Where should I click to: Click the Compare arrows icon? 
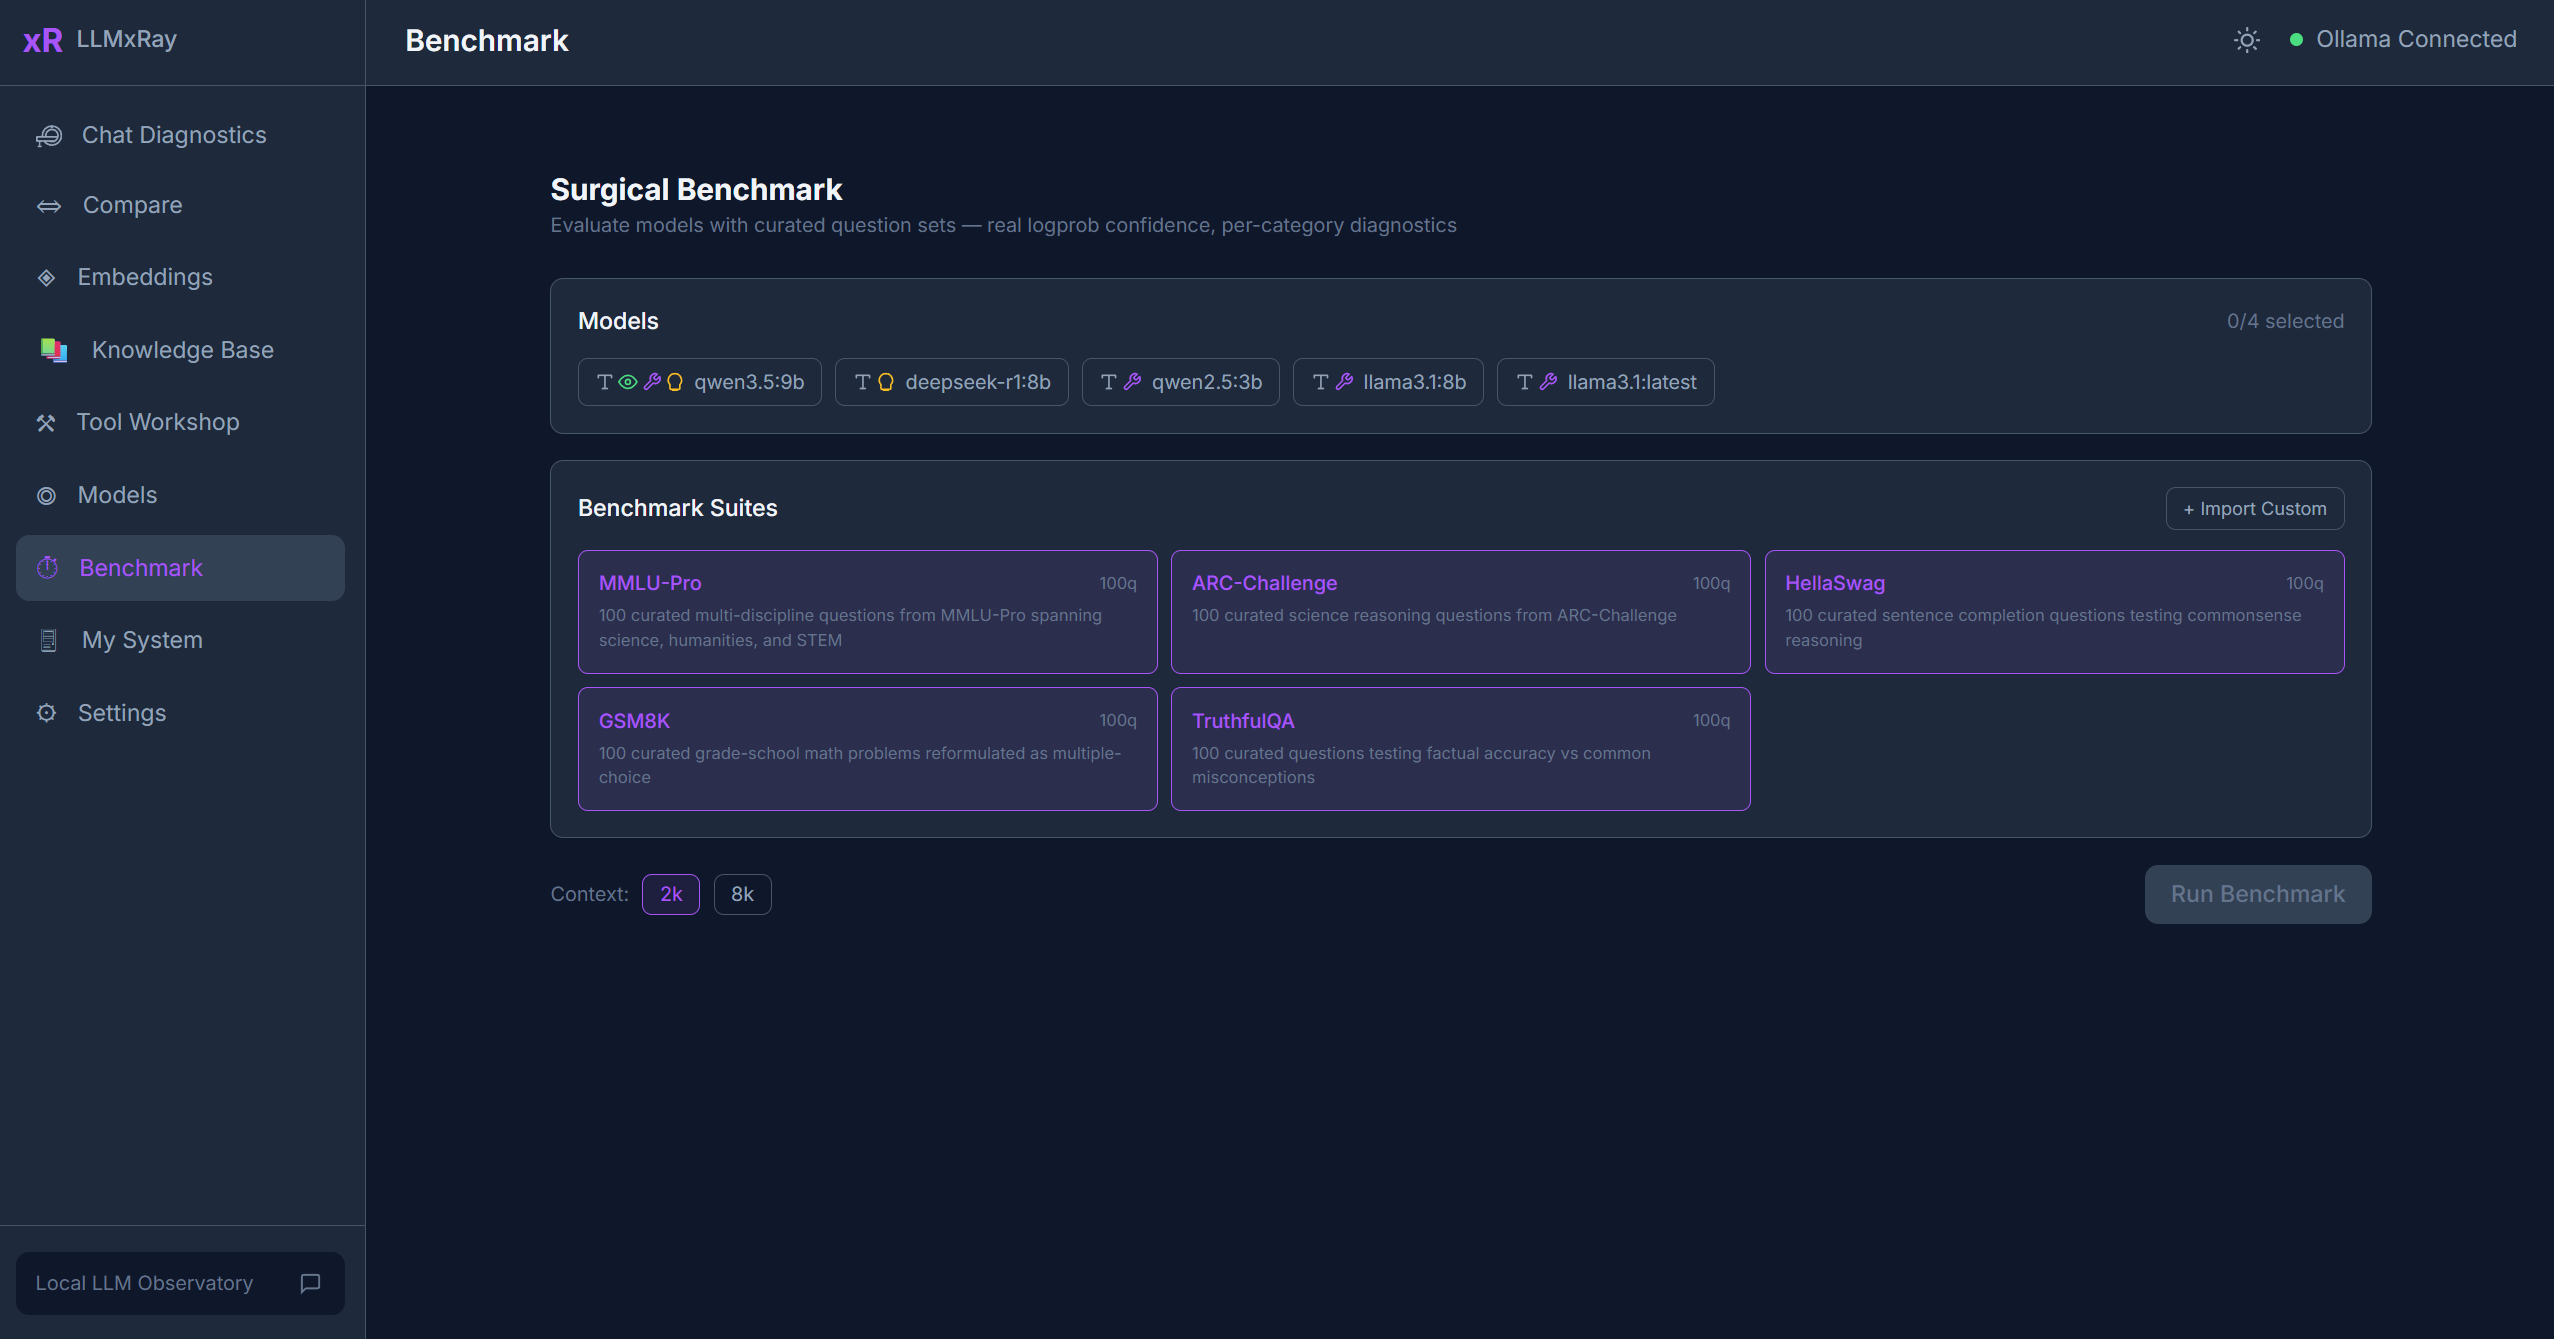(x=49, y=206)
